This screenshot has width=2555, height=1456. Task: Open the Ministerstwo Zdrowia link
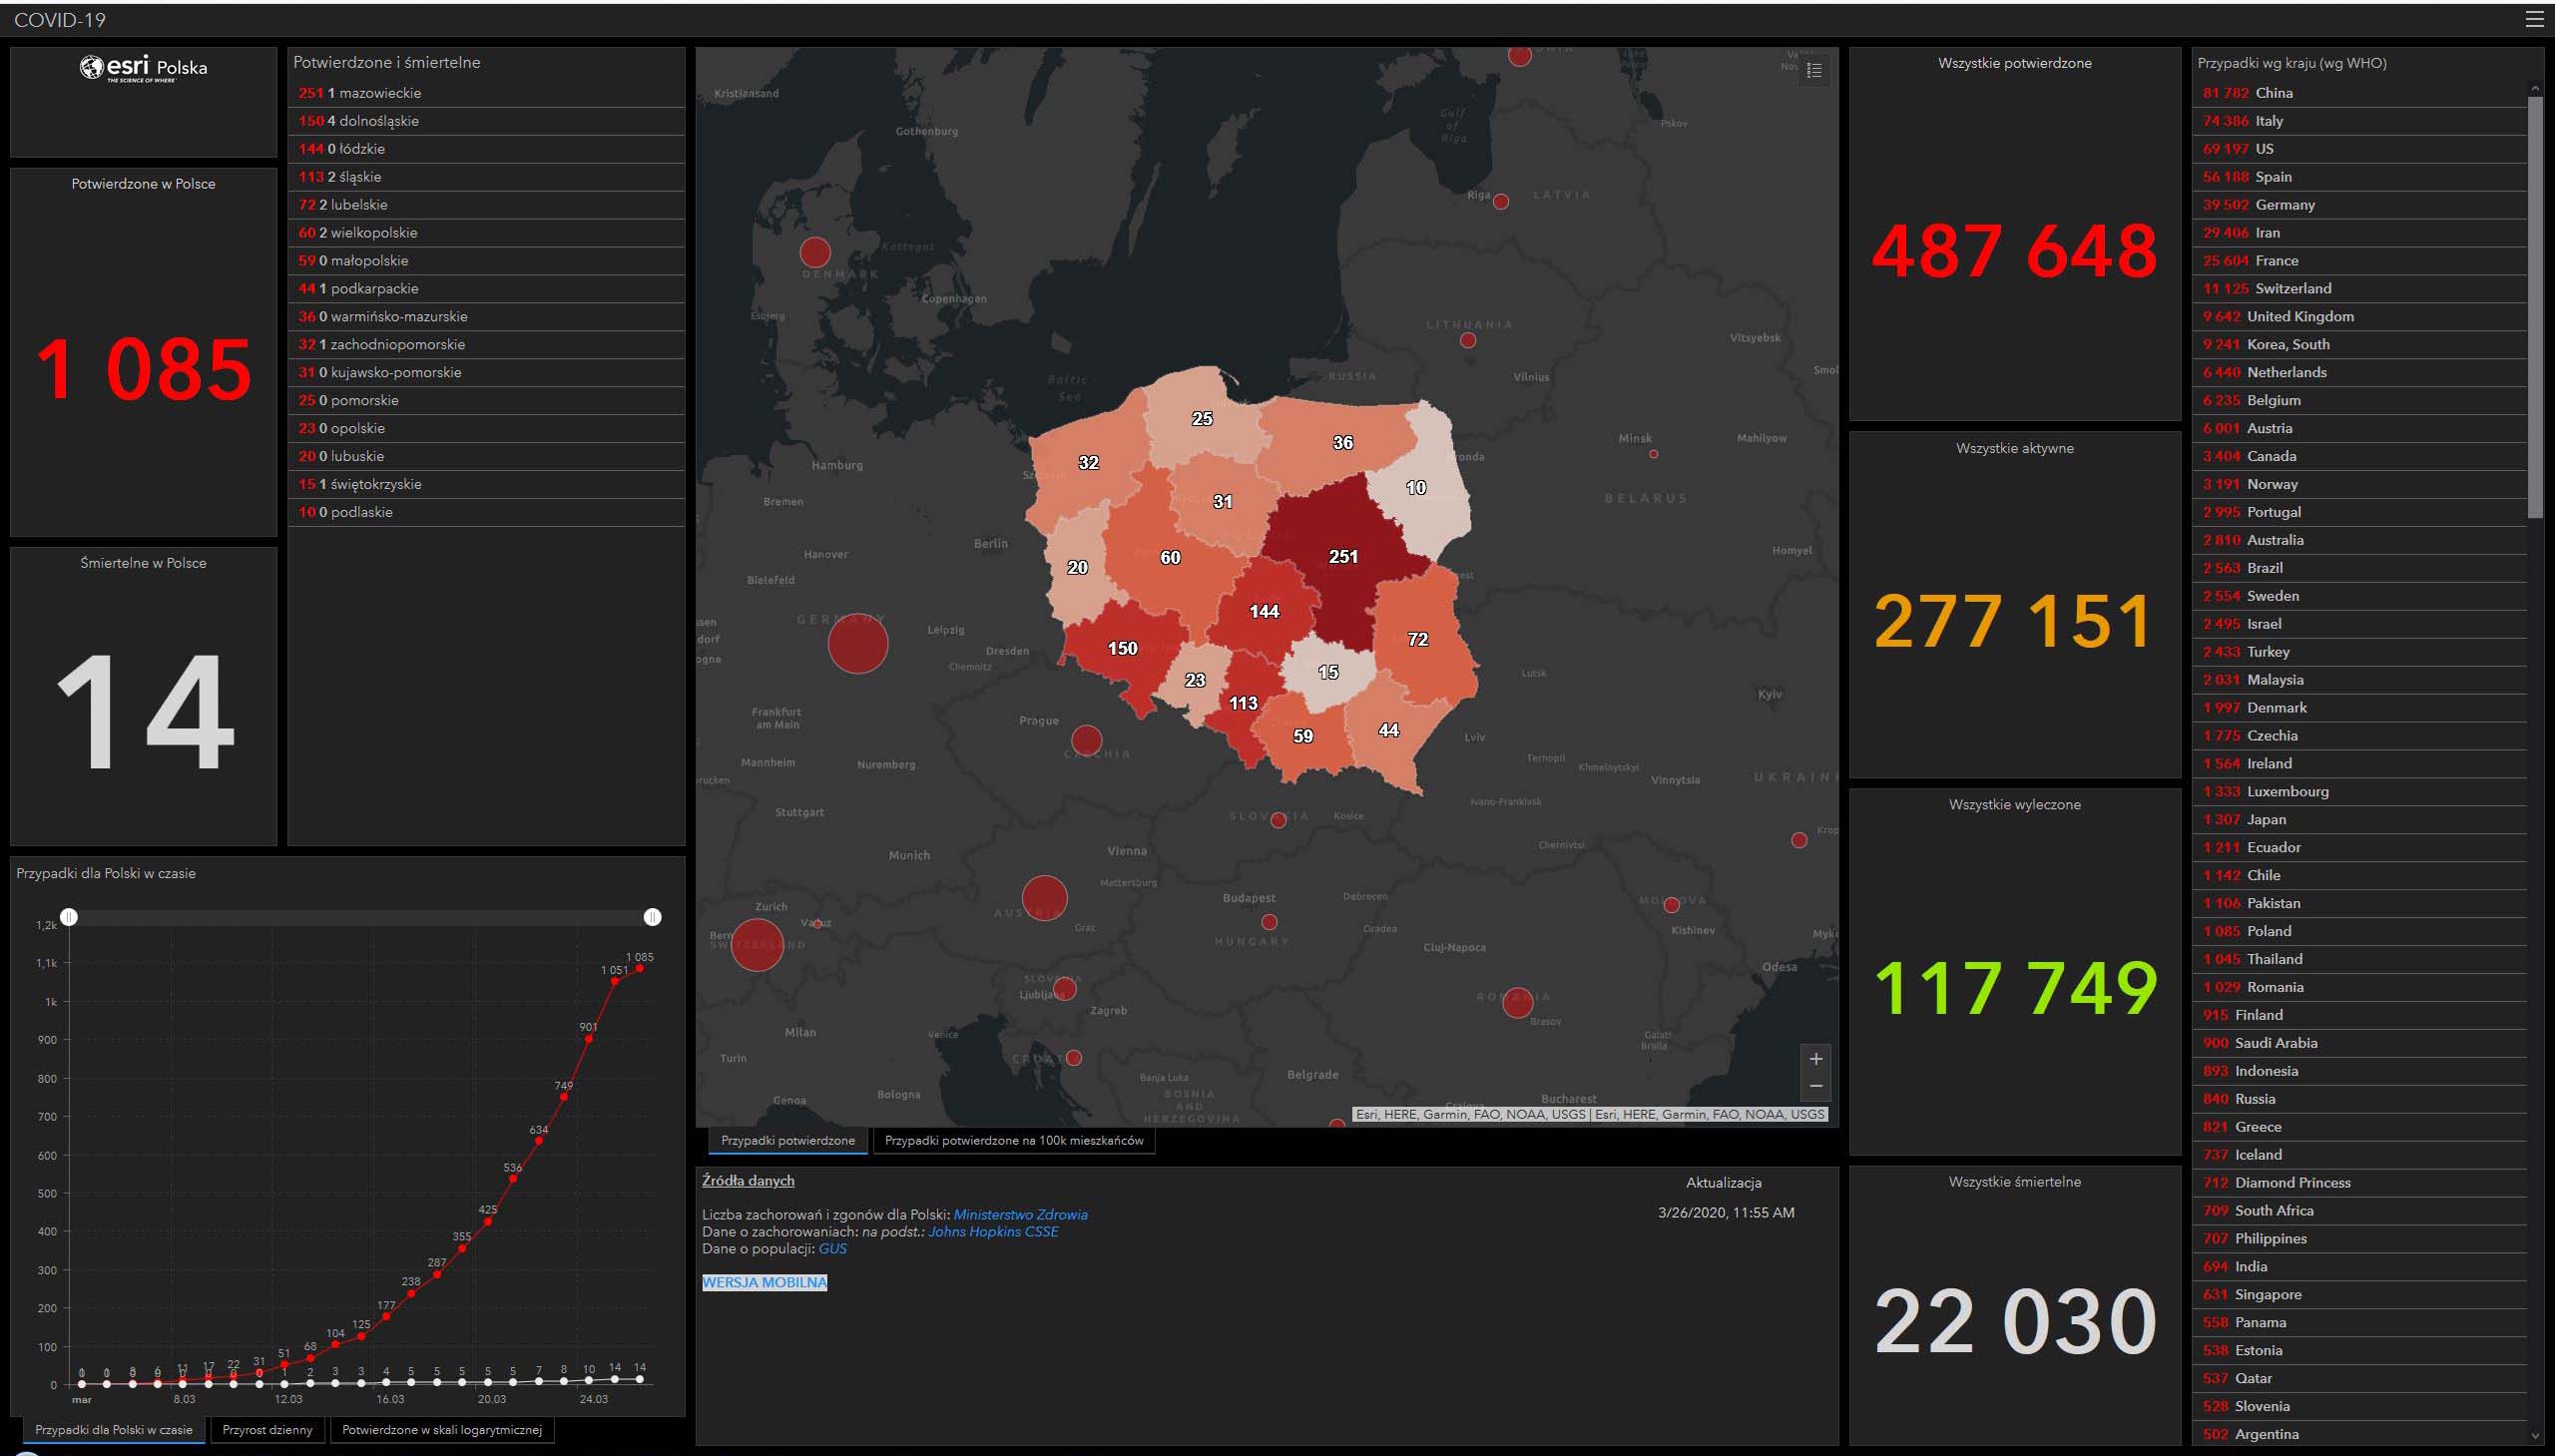(1020, 1214)
